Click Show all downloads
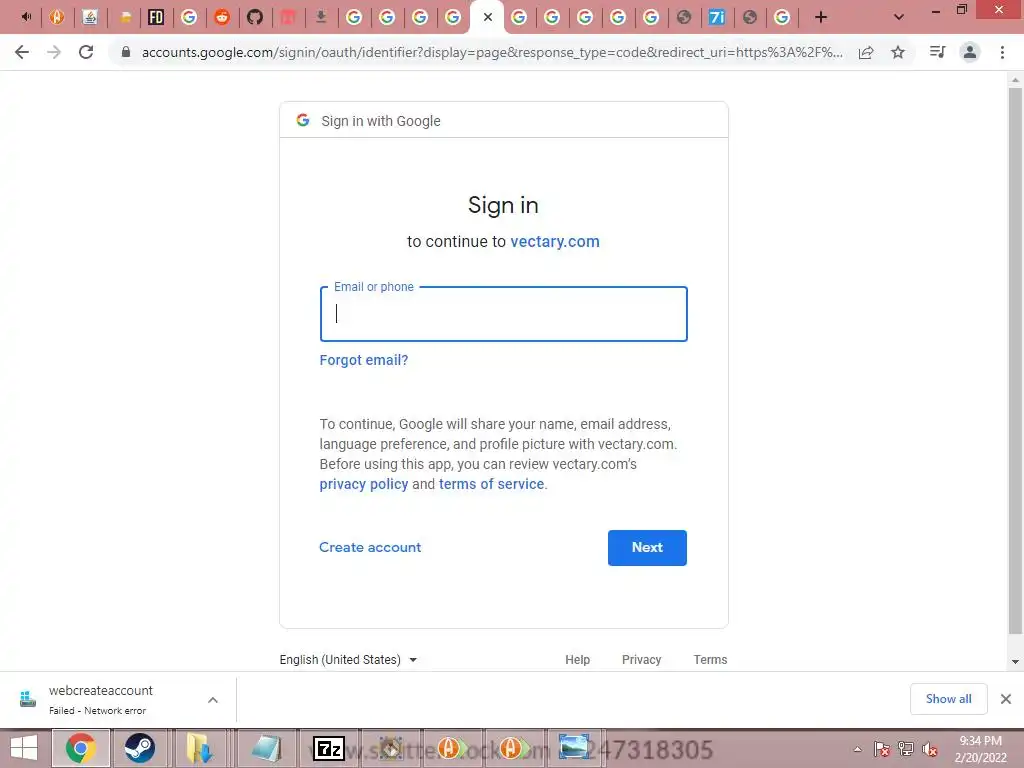This screenshot has width=1024, height=768. click(948, 699)
